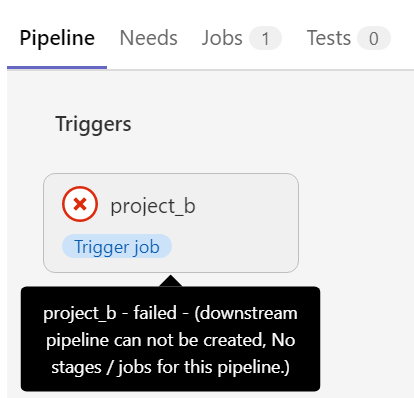Click the word 'failed' in the tooltip
This screenshot has width=414, height=398.
[155, 313]
